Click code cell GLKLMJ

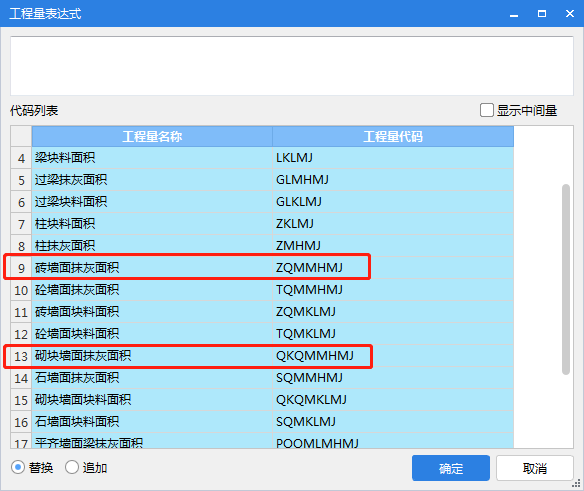[393, 202]
